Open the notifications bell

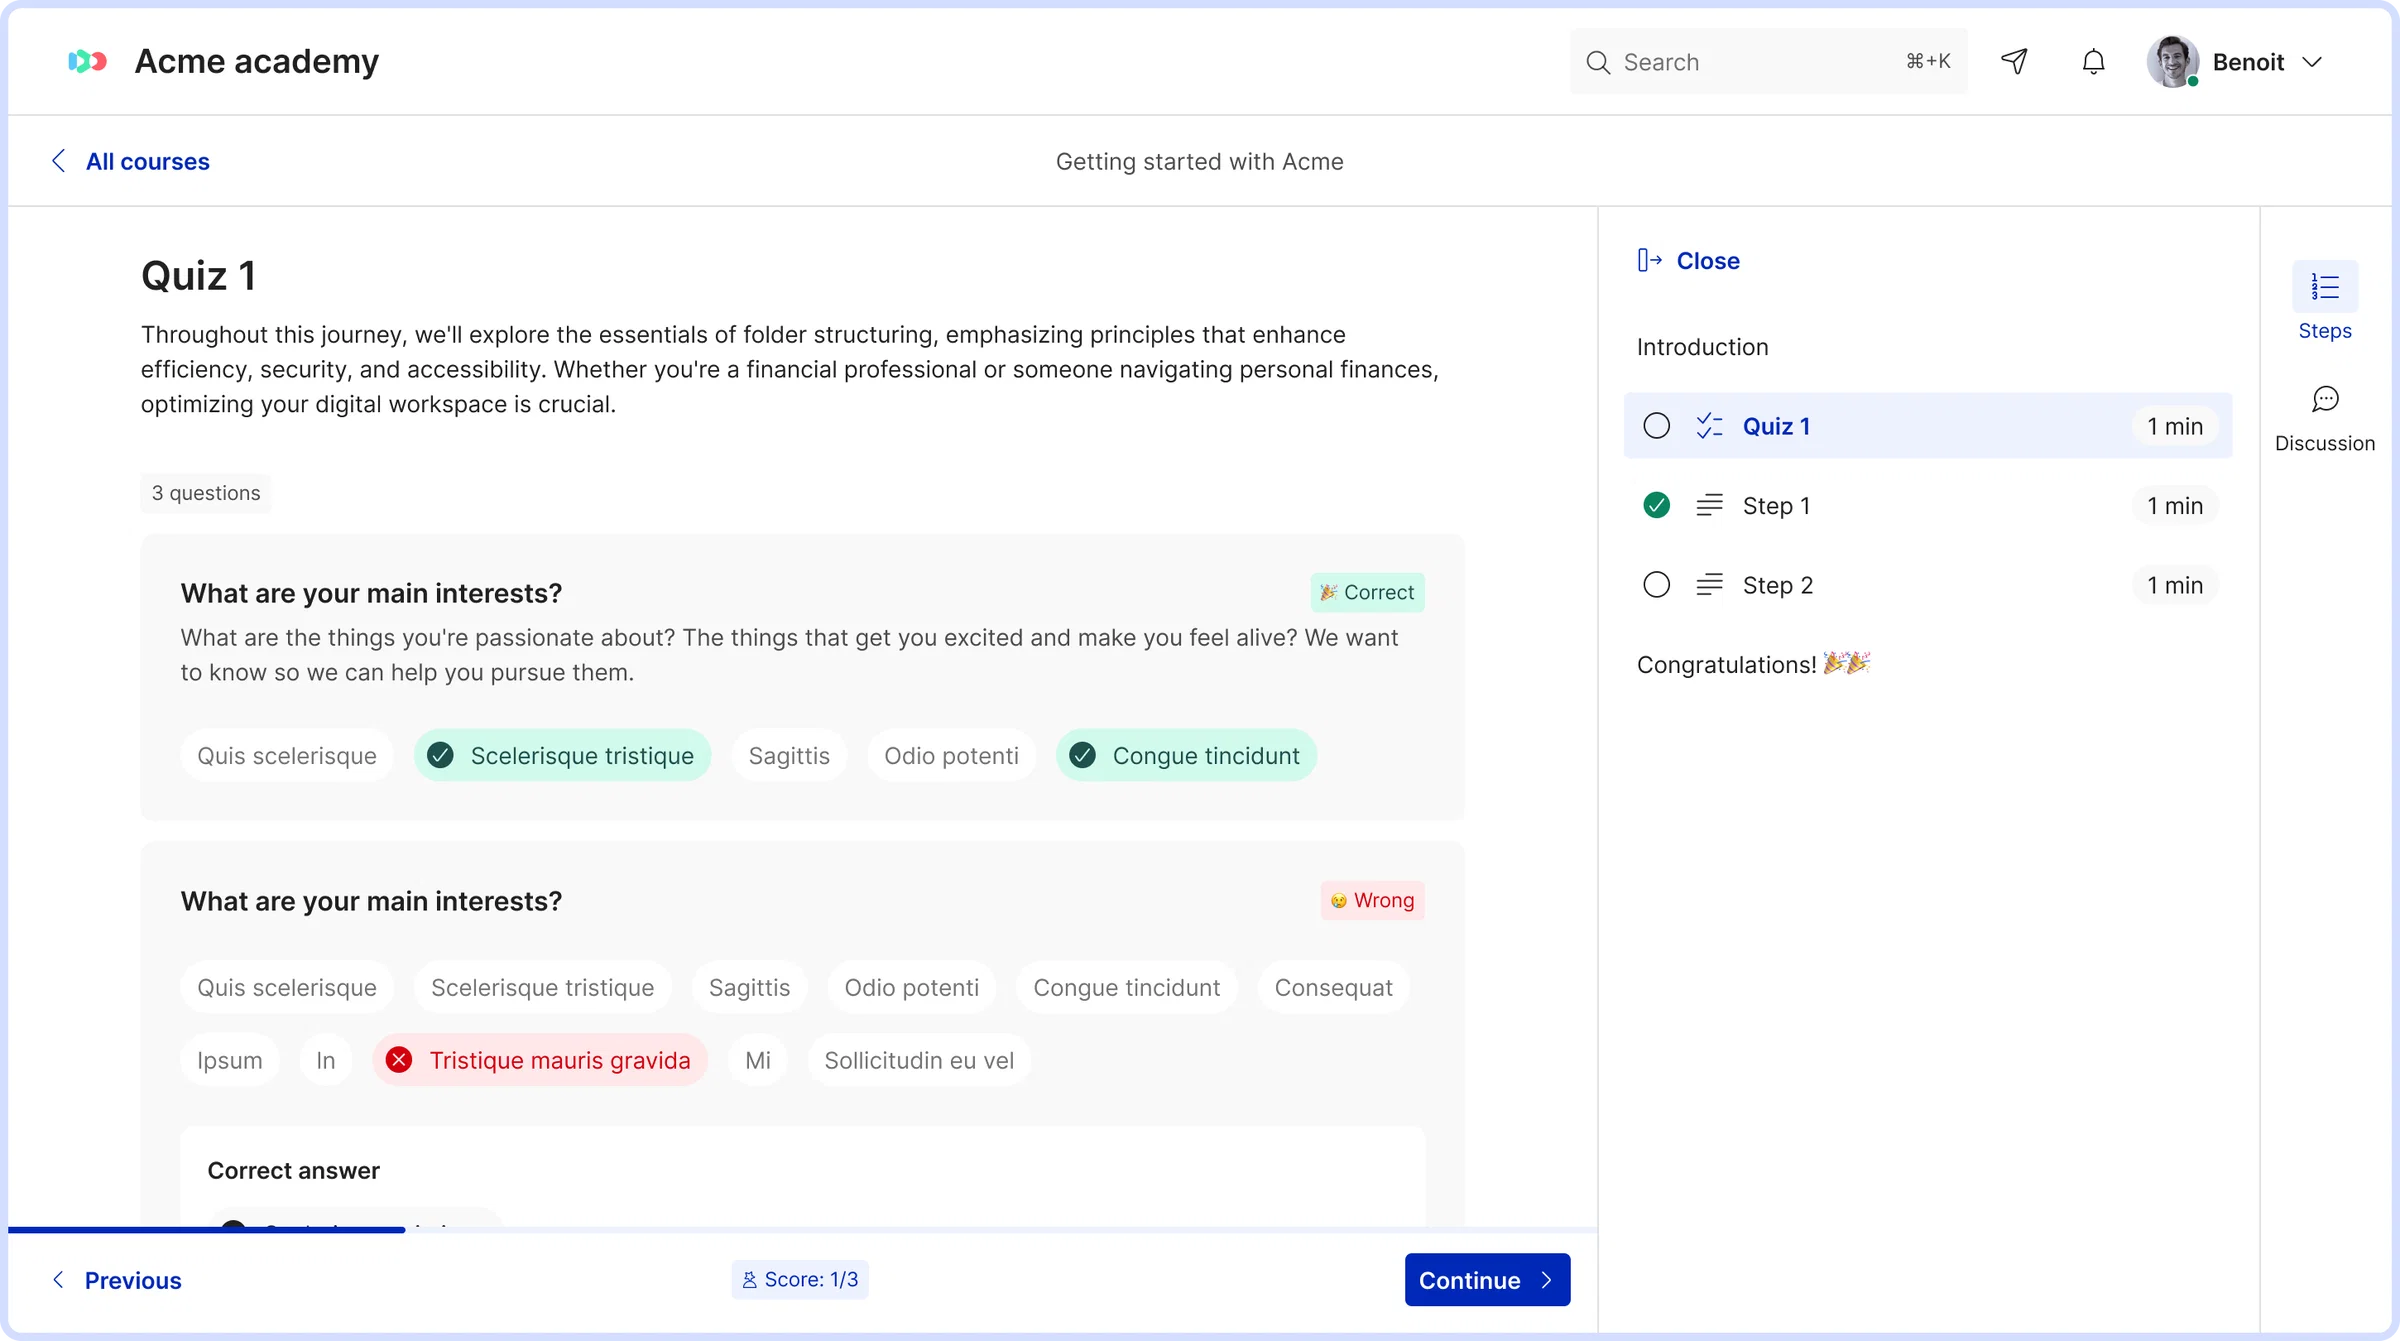click(x=2093, y=61)
